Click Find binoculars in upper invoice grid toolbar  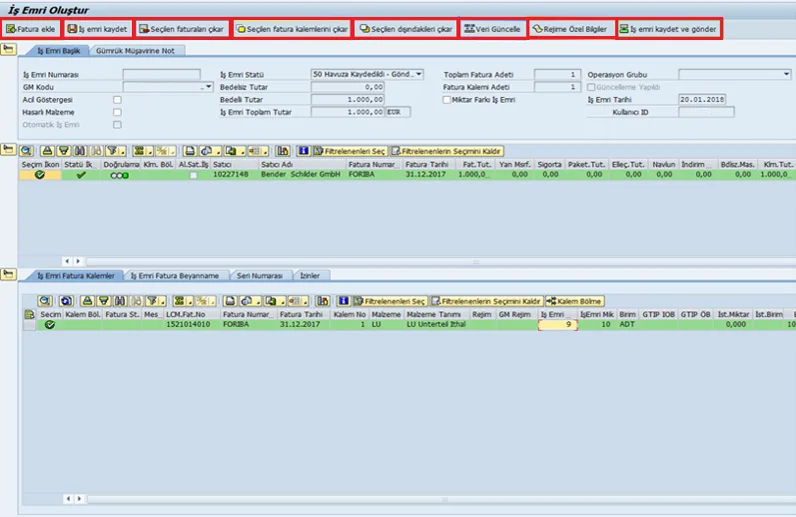80,151
